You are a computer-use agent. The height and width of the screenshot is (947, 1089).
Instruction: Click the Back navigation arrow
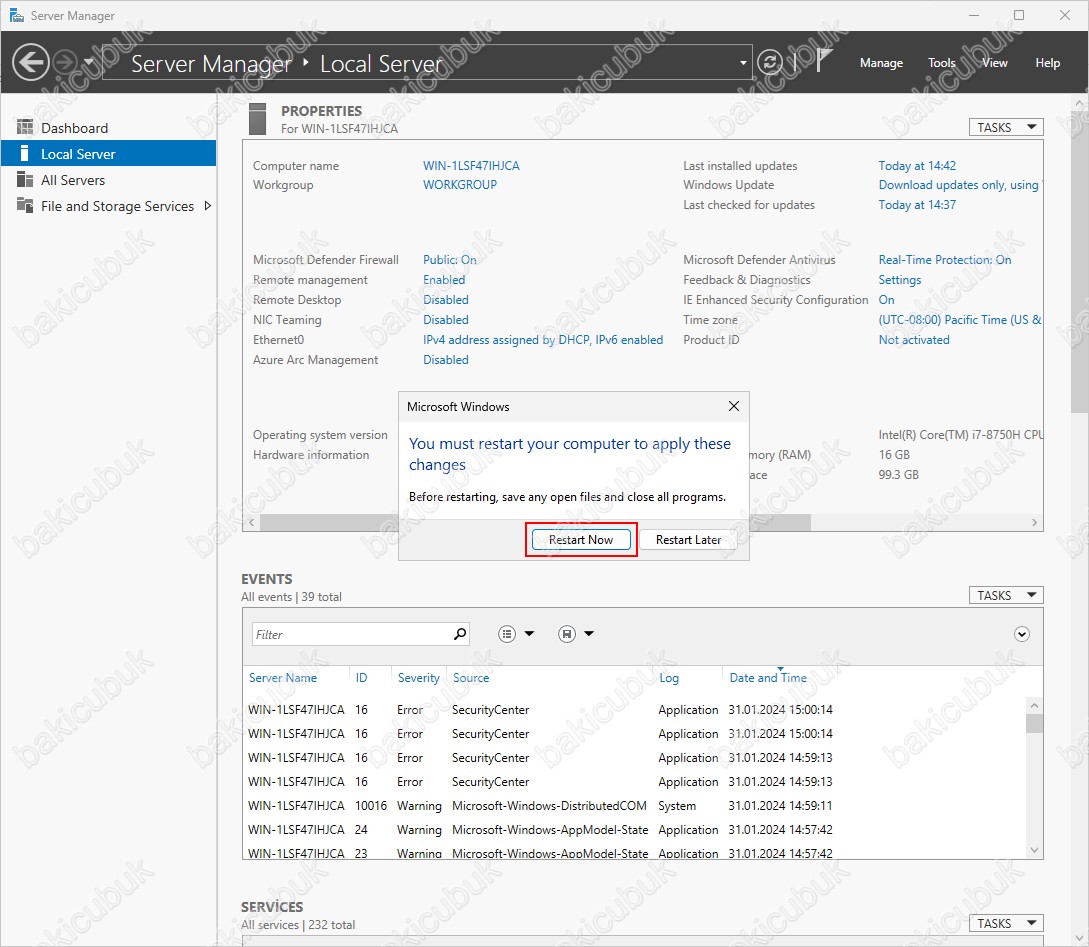point(31,62)
